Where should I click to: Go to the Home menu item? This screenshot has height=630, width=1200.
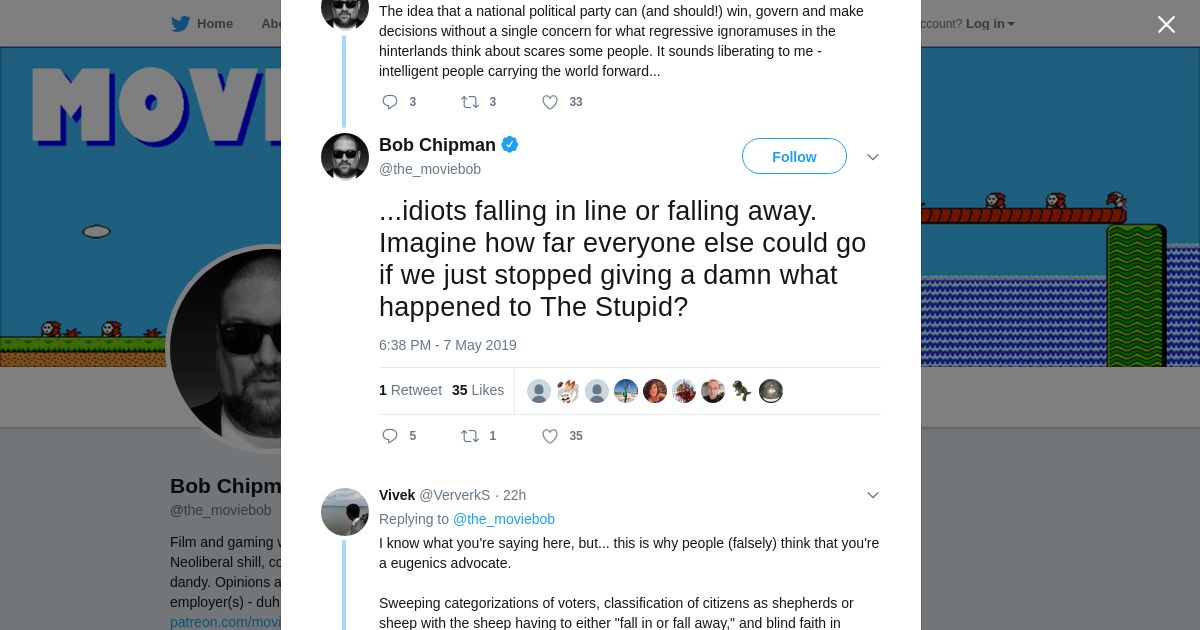click(214, 24)
